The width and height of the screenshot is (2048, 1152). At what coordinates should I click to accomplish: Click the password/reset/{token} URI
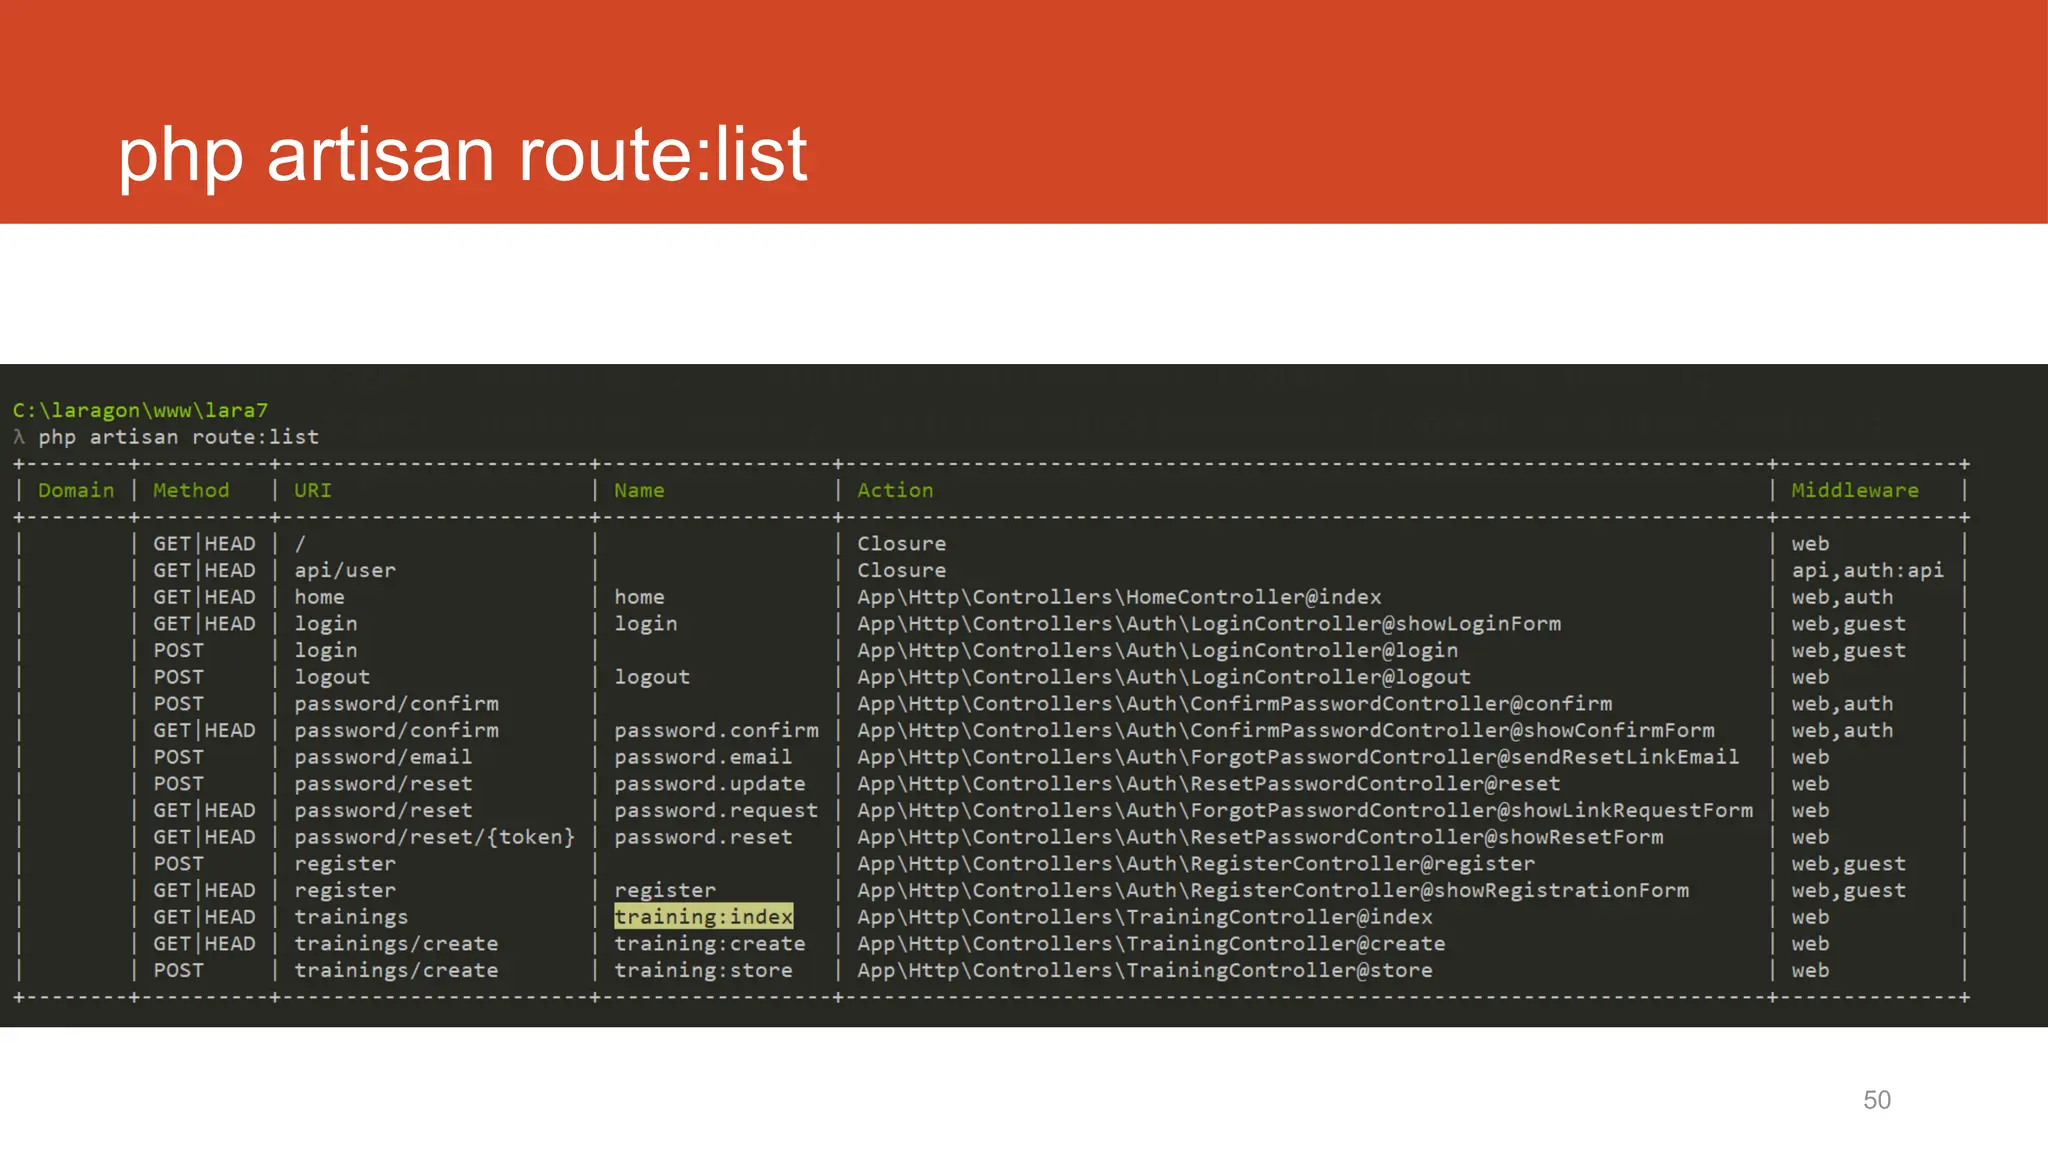coord(434,837)
